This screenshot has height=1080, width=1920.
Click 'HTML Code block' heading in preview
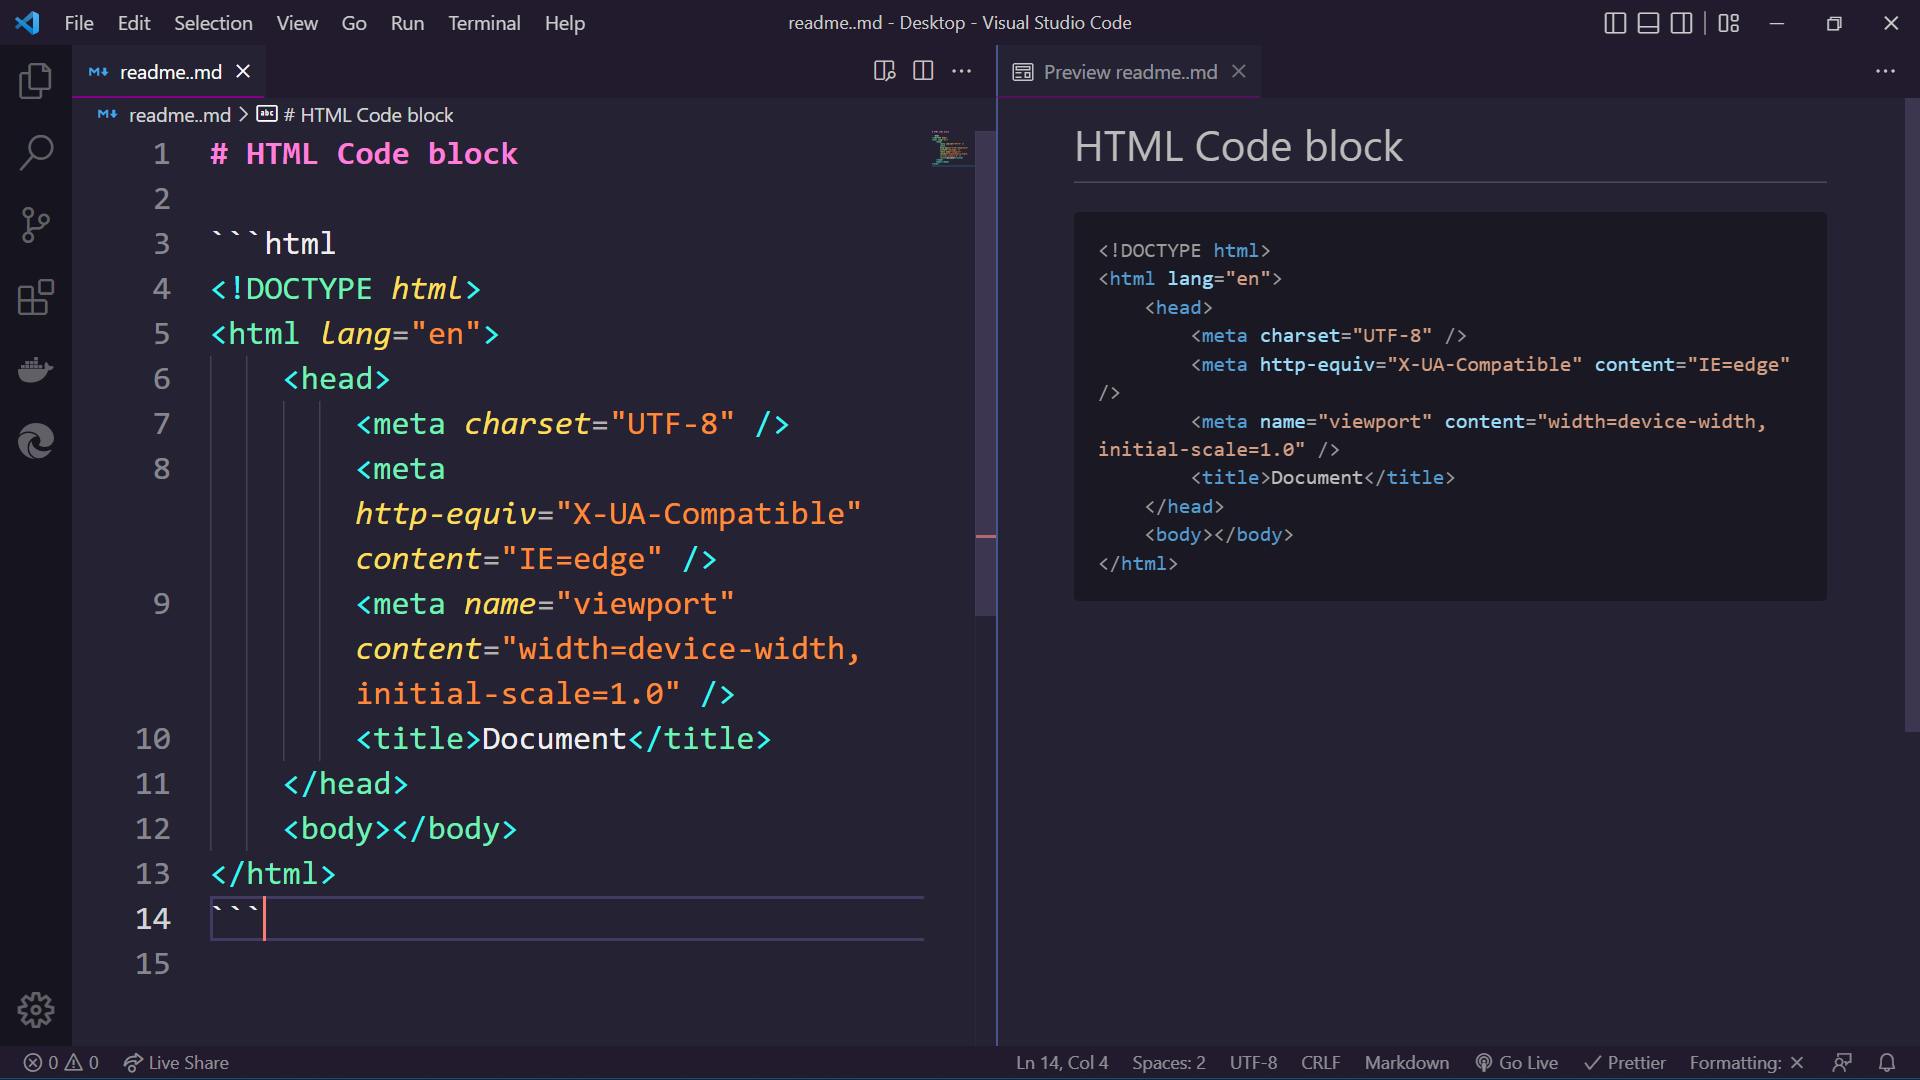coord(1238,147)
